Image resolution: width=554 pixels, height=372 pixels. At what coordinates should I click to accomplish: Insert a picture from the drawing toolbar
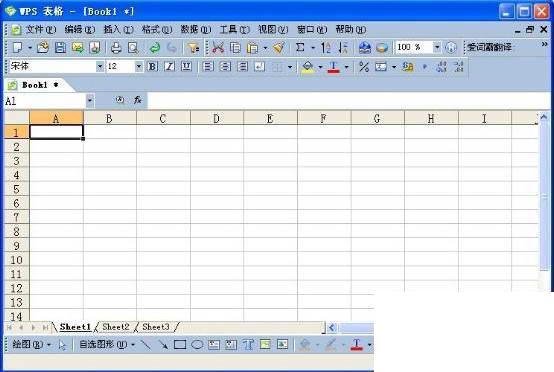[282, 344]
